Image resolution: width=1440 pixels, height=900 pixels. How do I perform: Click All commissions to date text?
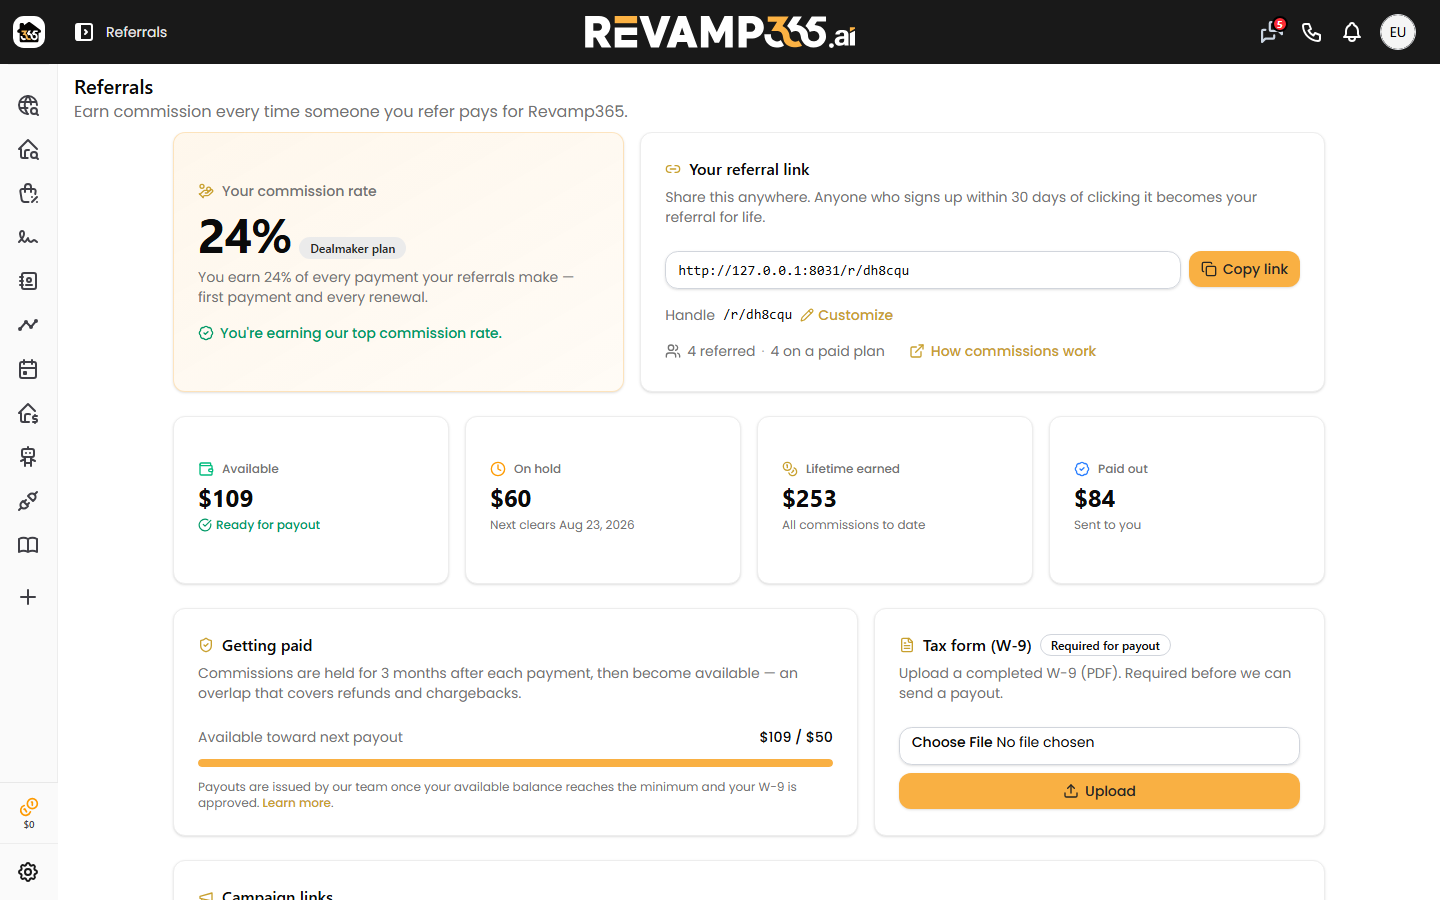point(854,525)
